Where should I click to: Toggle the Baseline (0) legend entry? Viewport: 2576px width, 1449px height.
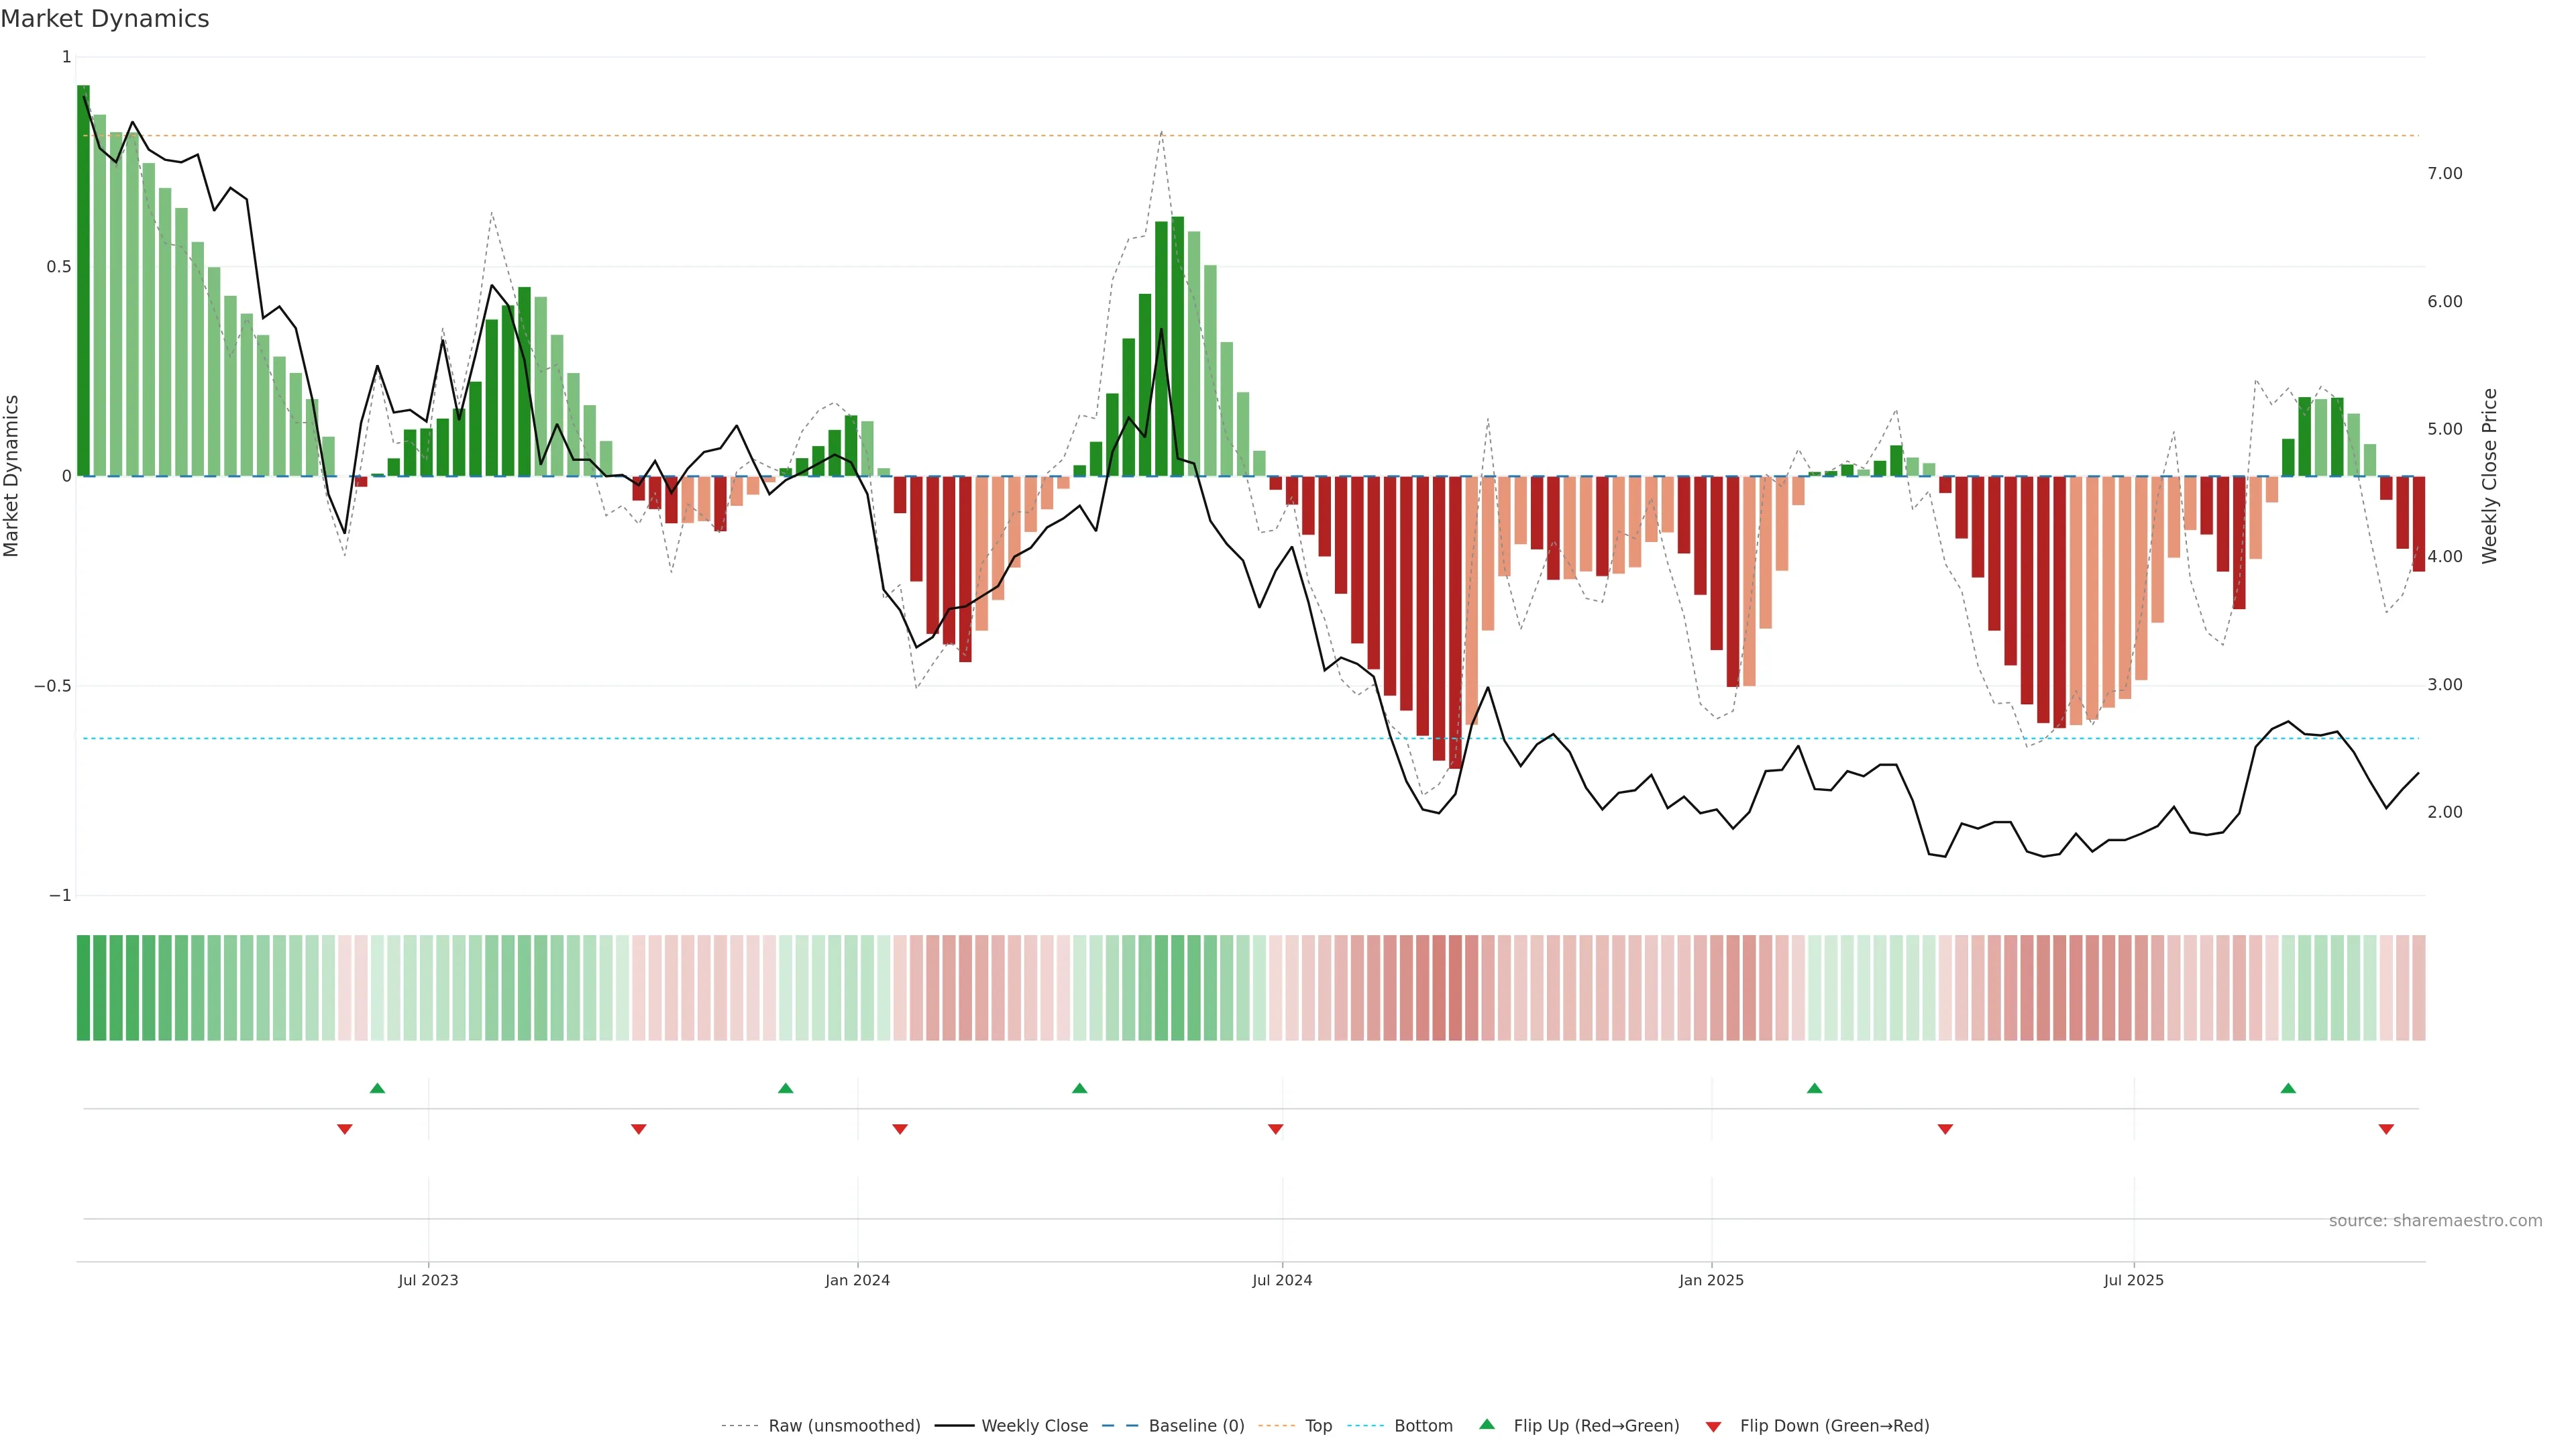click(x=1196, y=1426)
